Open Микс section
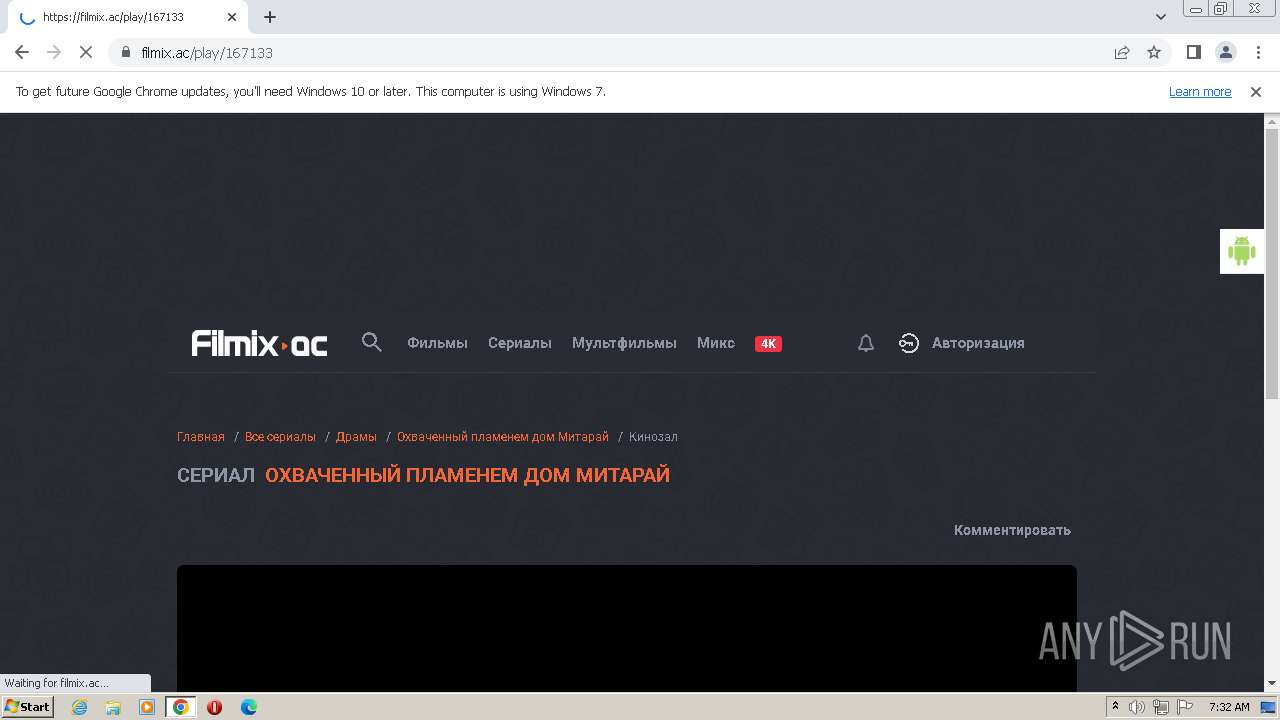 click(x=716, y=343)
